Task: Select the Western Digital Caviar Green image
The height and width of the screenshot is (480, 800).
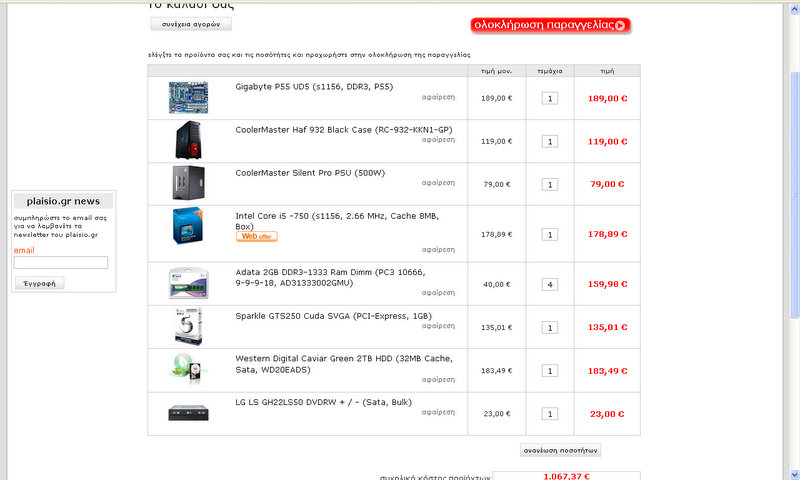Action: (188, 368)
